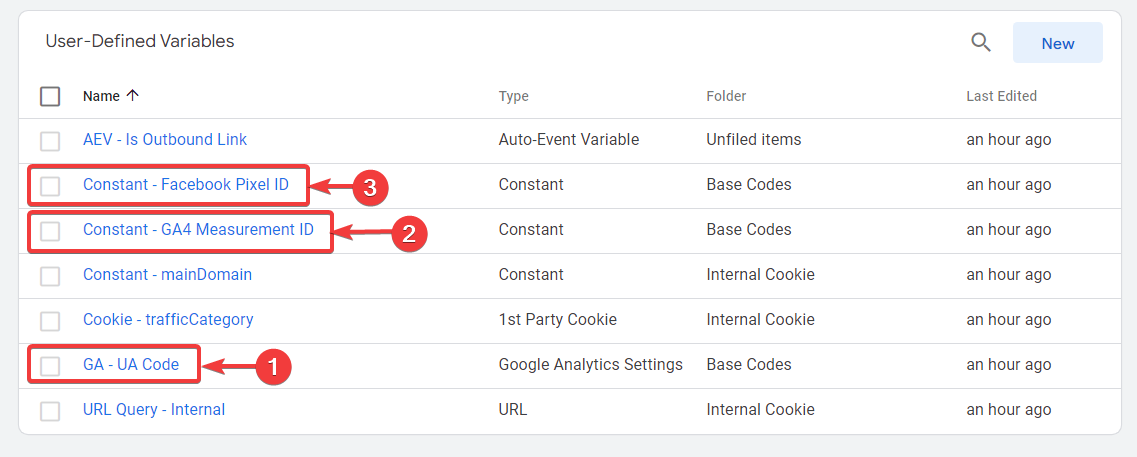
Task: Open AEV - Is Outbound Link variable
Action: [x=165, y=140]
